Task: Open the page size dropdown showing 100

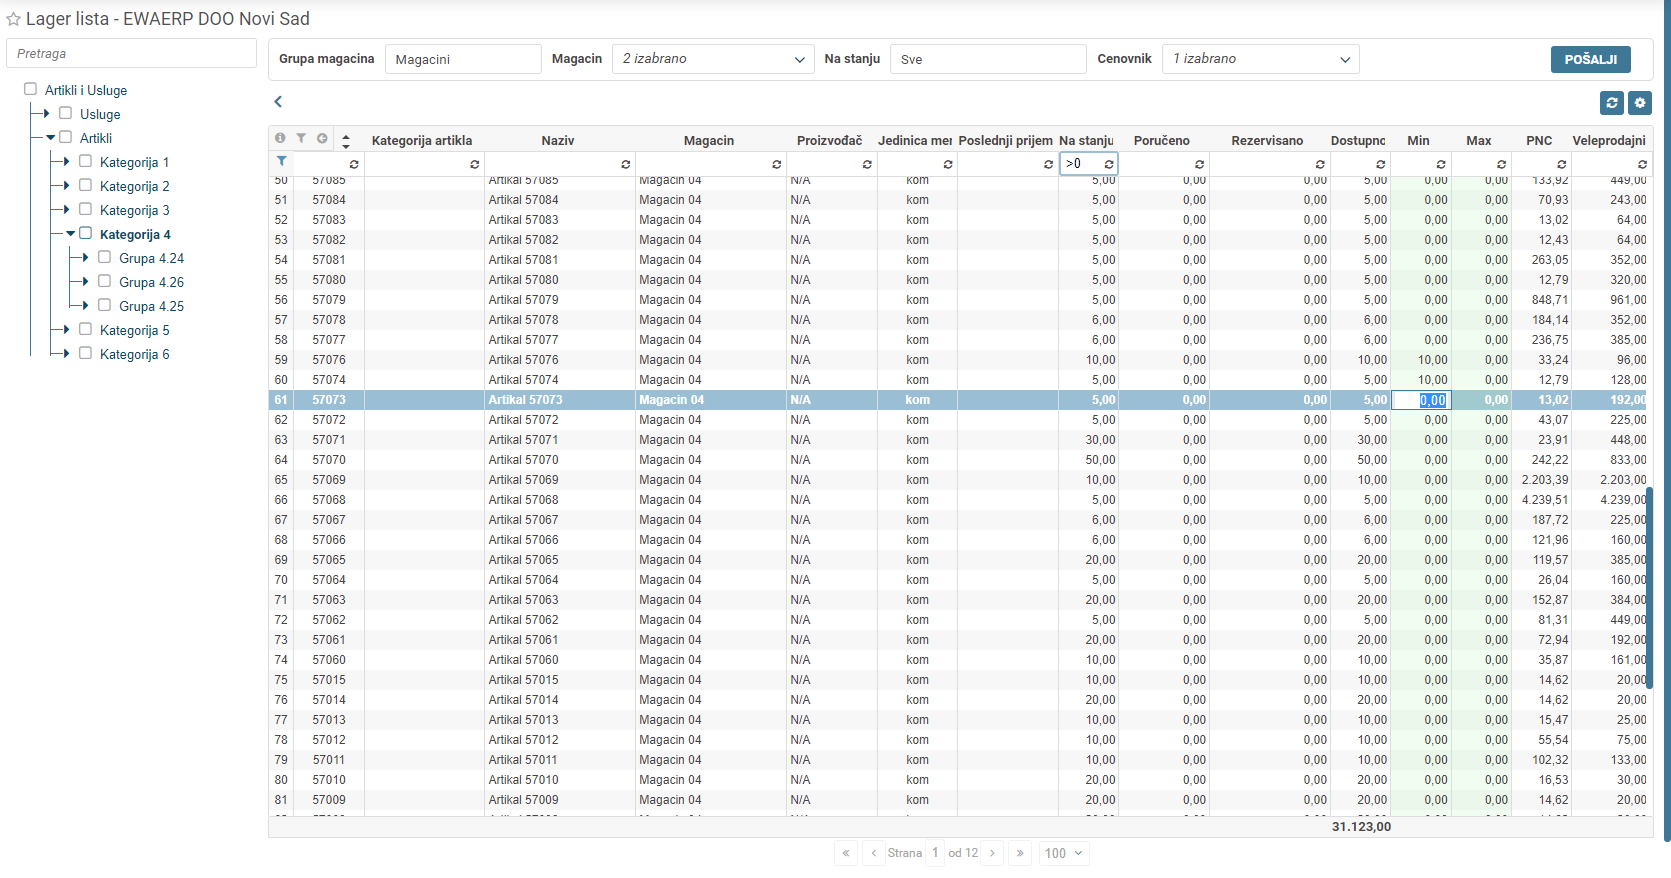Action: coord(1063,853)
